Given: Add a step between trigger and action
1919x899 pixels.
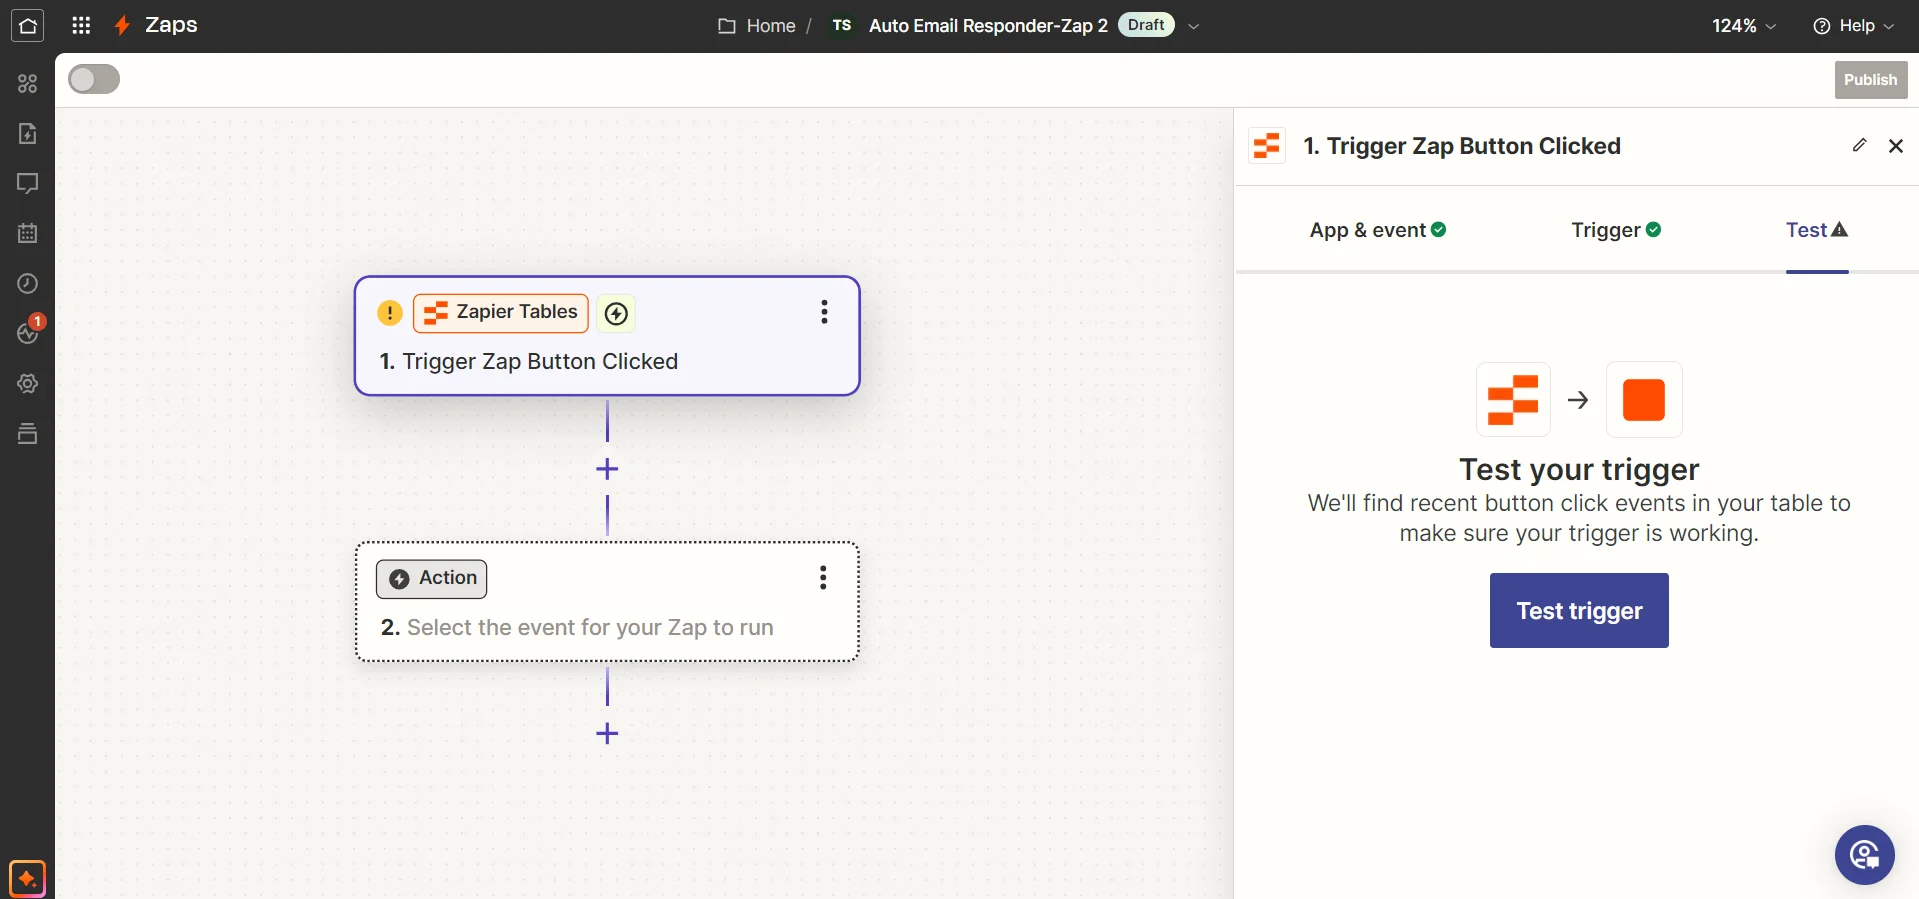Looking at the screenshot, I should click(607, 469).
